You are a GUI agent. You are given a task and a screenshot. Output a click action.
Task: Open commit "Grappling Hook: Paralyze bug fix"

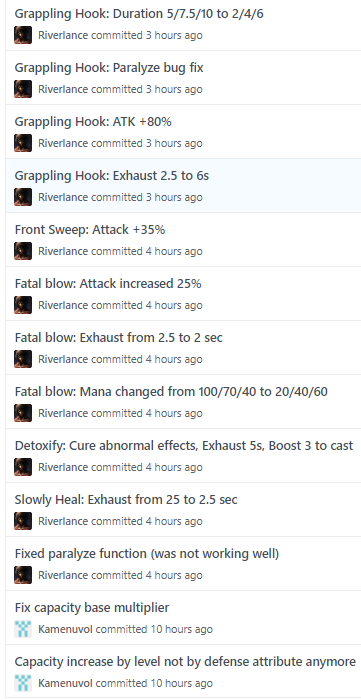click(x=109, y=68)
